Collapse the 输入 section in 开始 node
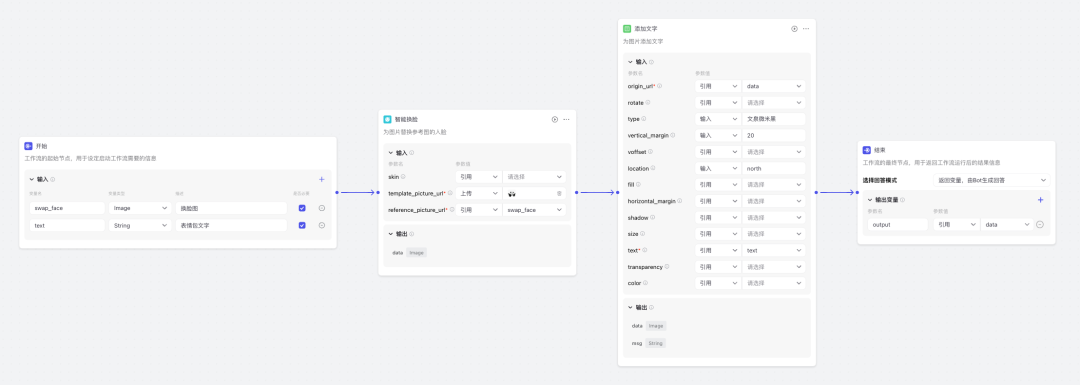This screenshot has width=1080, height=385. tap(32, 179)
